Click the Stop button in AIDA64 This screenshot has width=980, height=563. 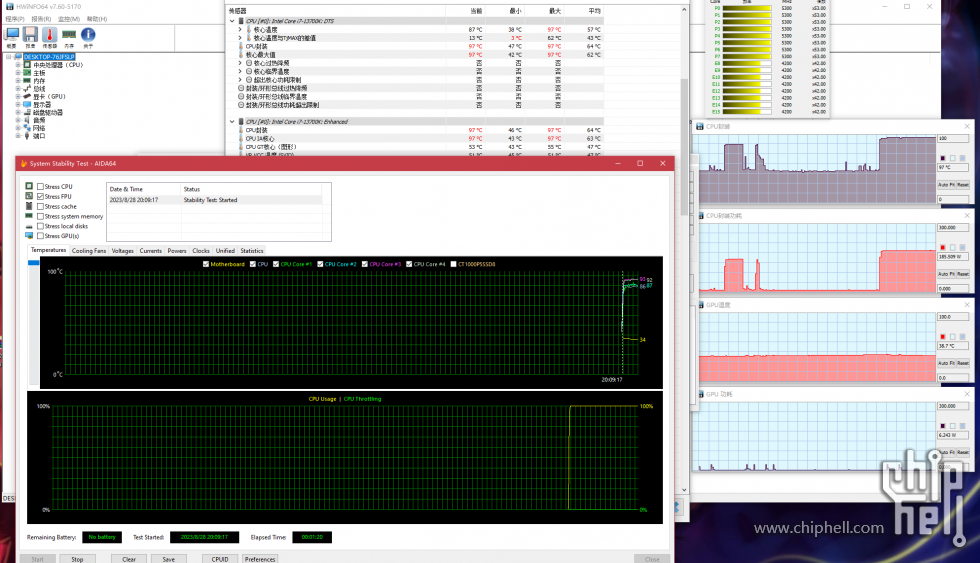pos(78,559)
